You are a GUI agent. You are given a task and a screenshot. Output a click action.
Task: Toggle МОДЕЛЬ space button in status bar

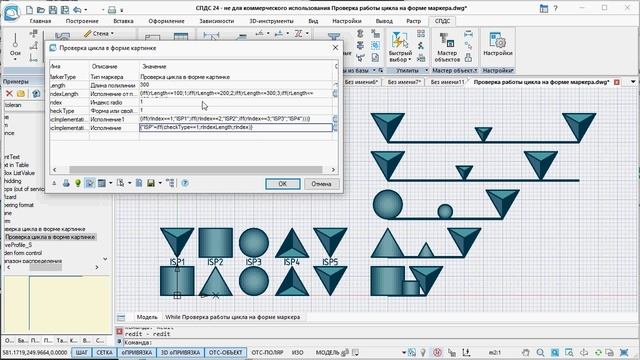(x=327, y=352)
